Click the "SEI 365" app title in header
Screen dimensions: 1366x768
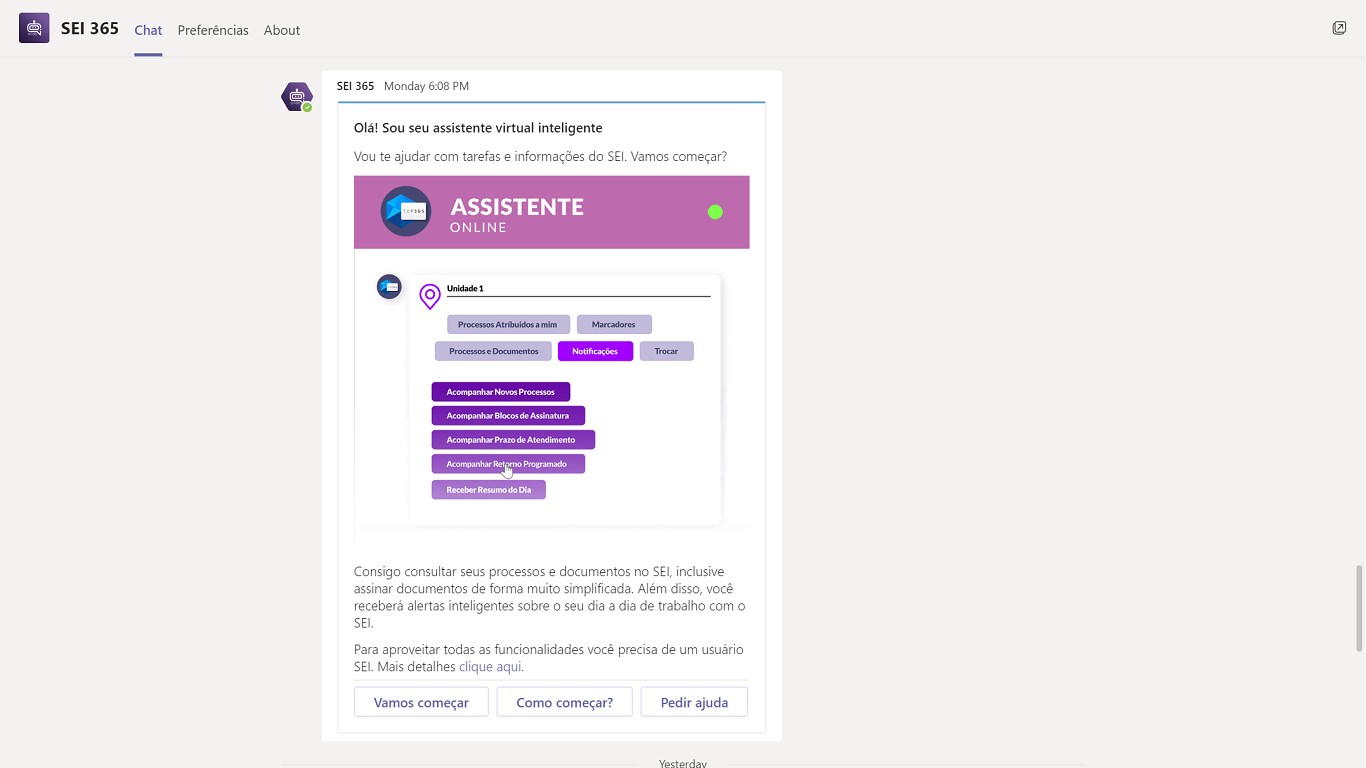click(90, 28)
